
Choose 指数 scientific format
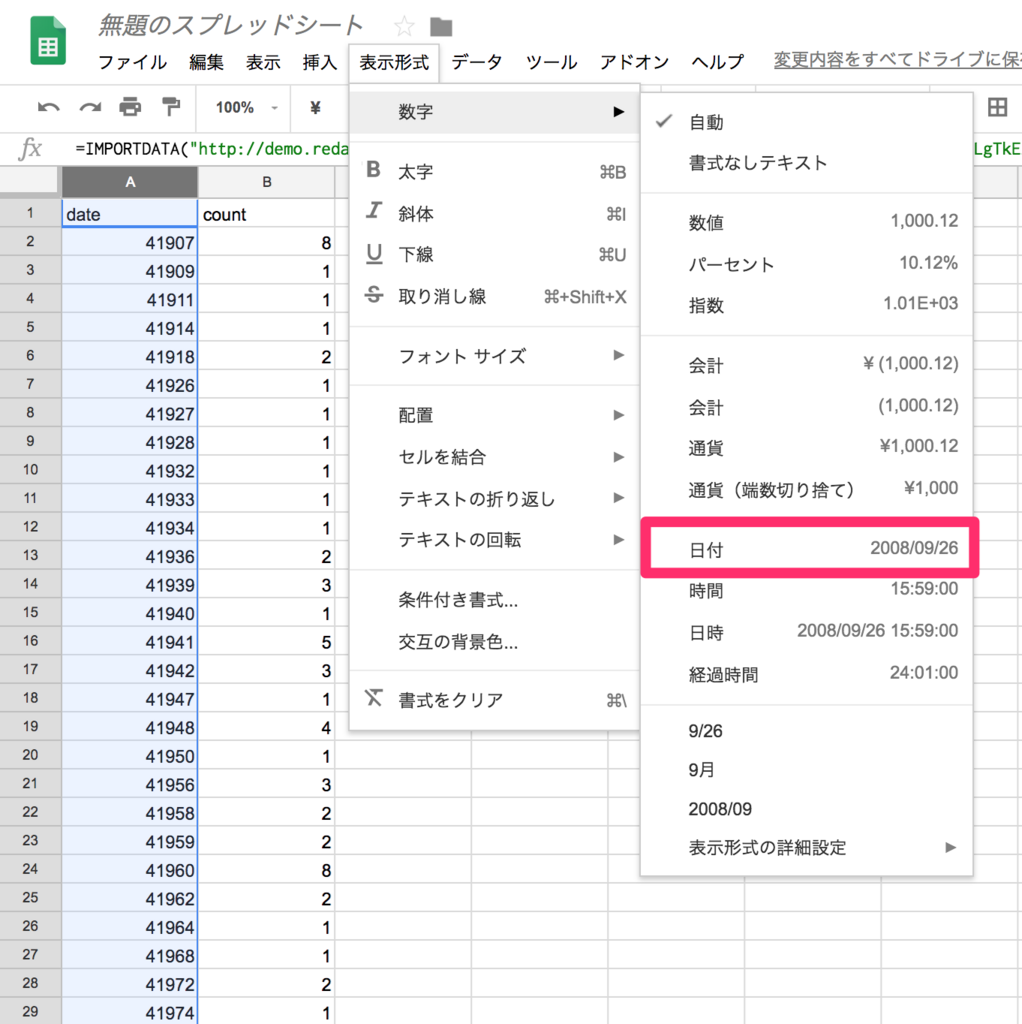pyautogui.click(x=806, y=304)
